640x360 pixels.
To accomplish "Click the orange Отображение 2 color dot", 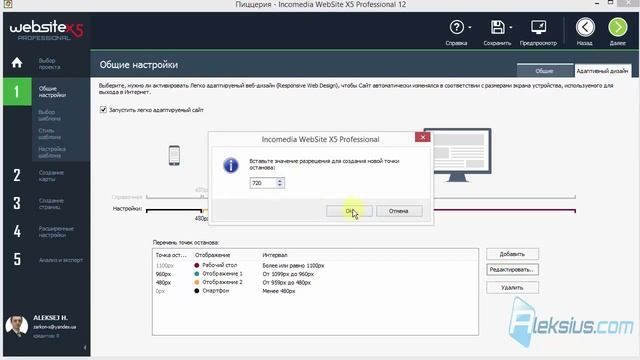I will pos(197,282).
